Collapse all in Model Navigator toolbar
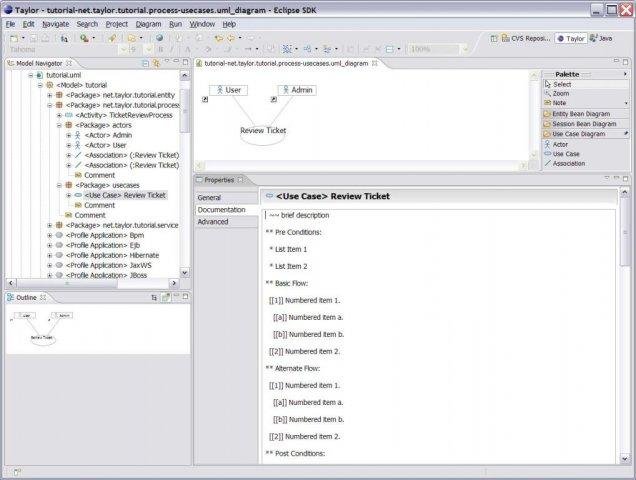This screenshot has height=480, width=636. click(x=146, y=63)
